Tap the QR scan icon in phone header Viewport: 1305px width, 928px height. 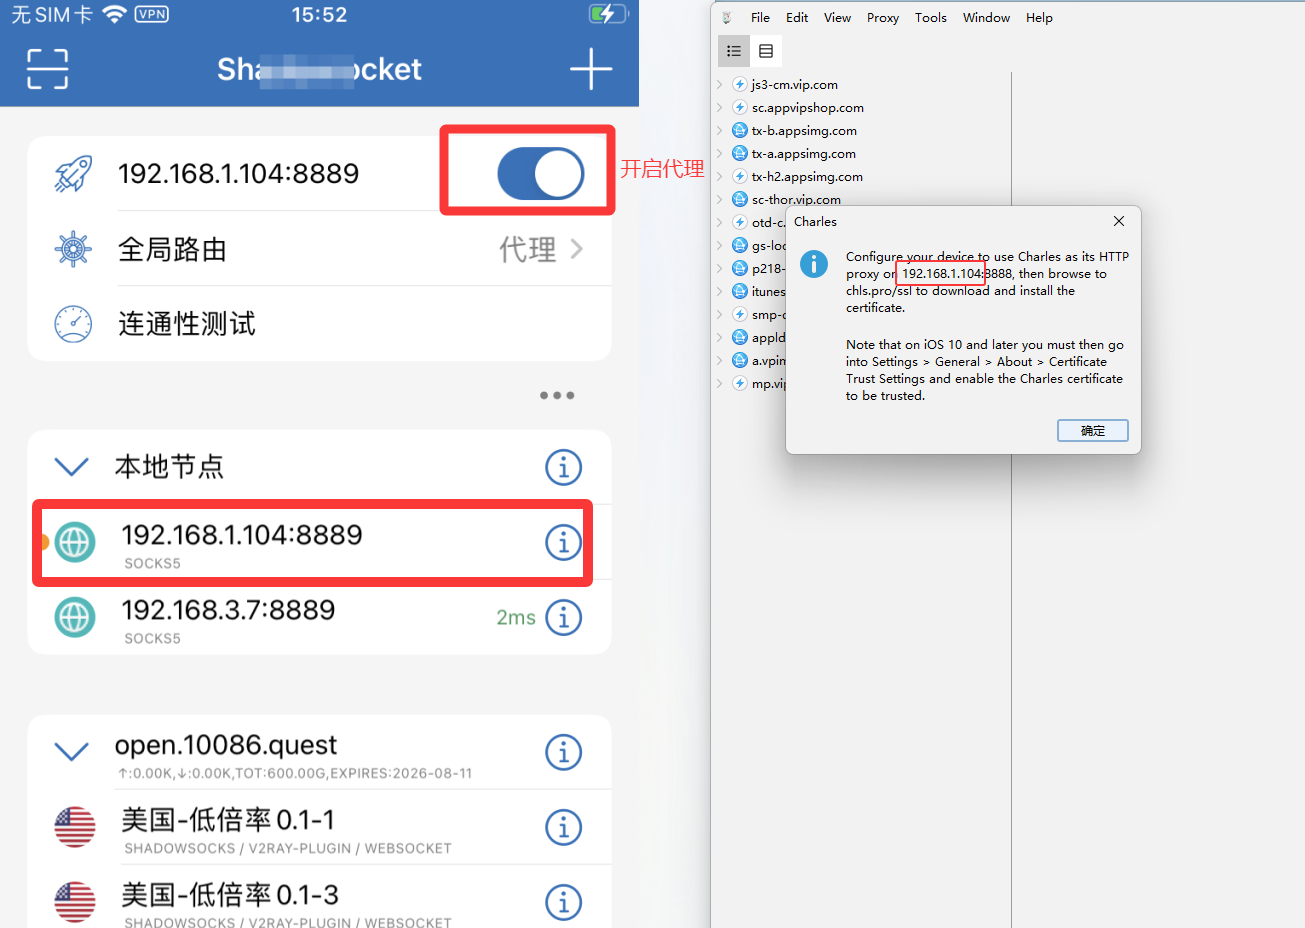point(48,69)
